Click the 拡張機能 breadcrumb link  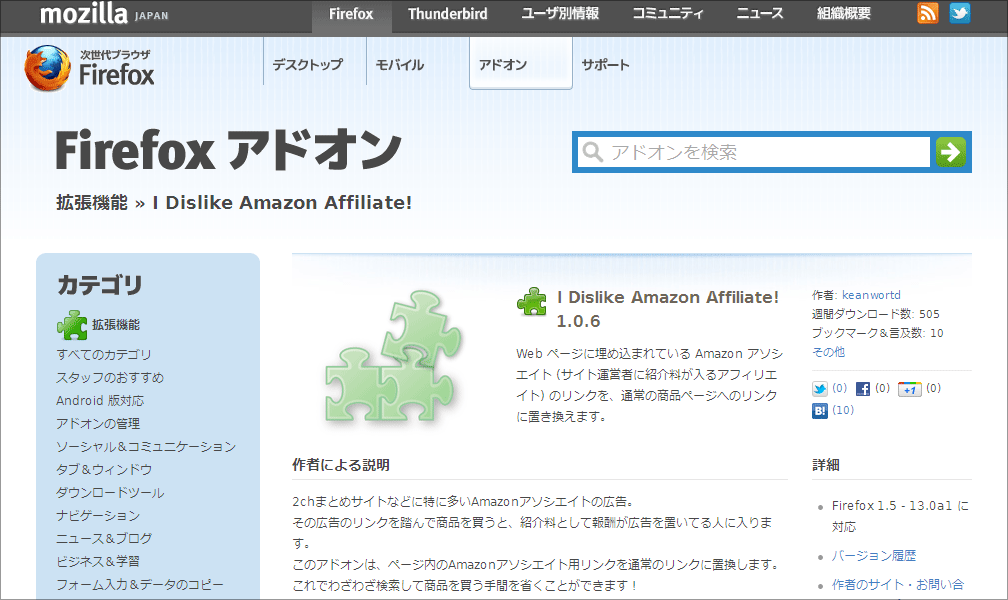coord(92,203)
